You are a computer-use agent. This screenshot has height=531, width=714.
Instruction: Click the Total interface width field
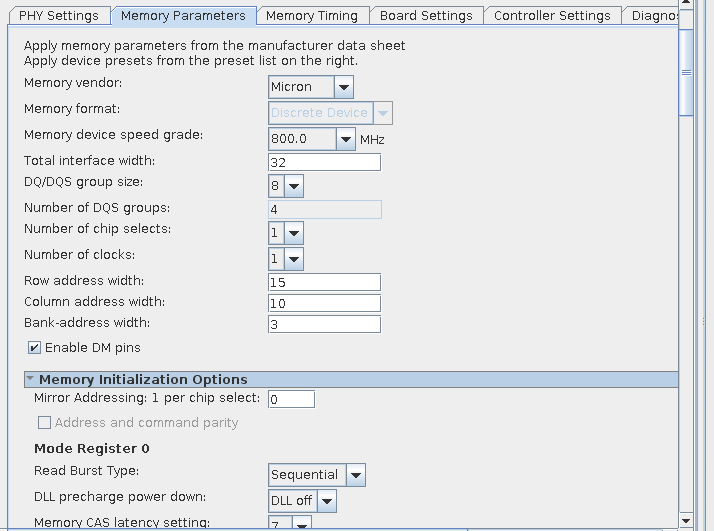click(x=324, y=162)
